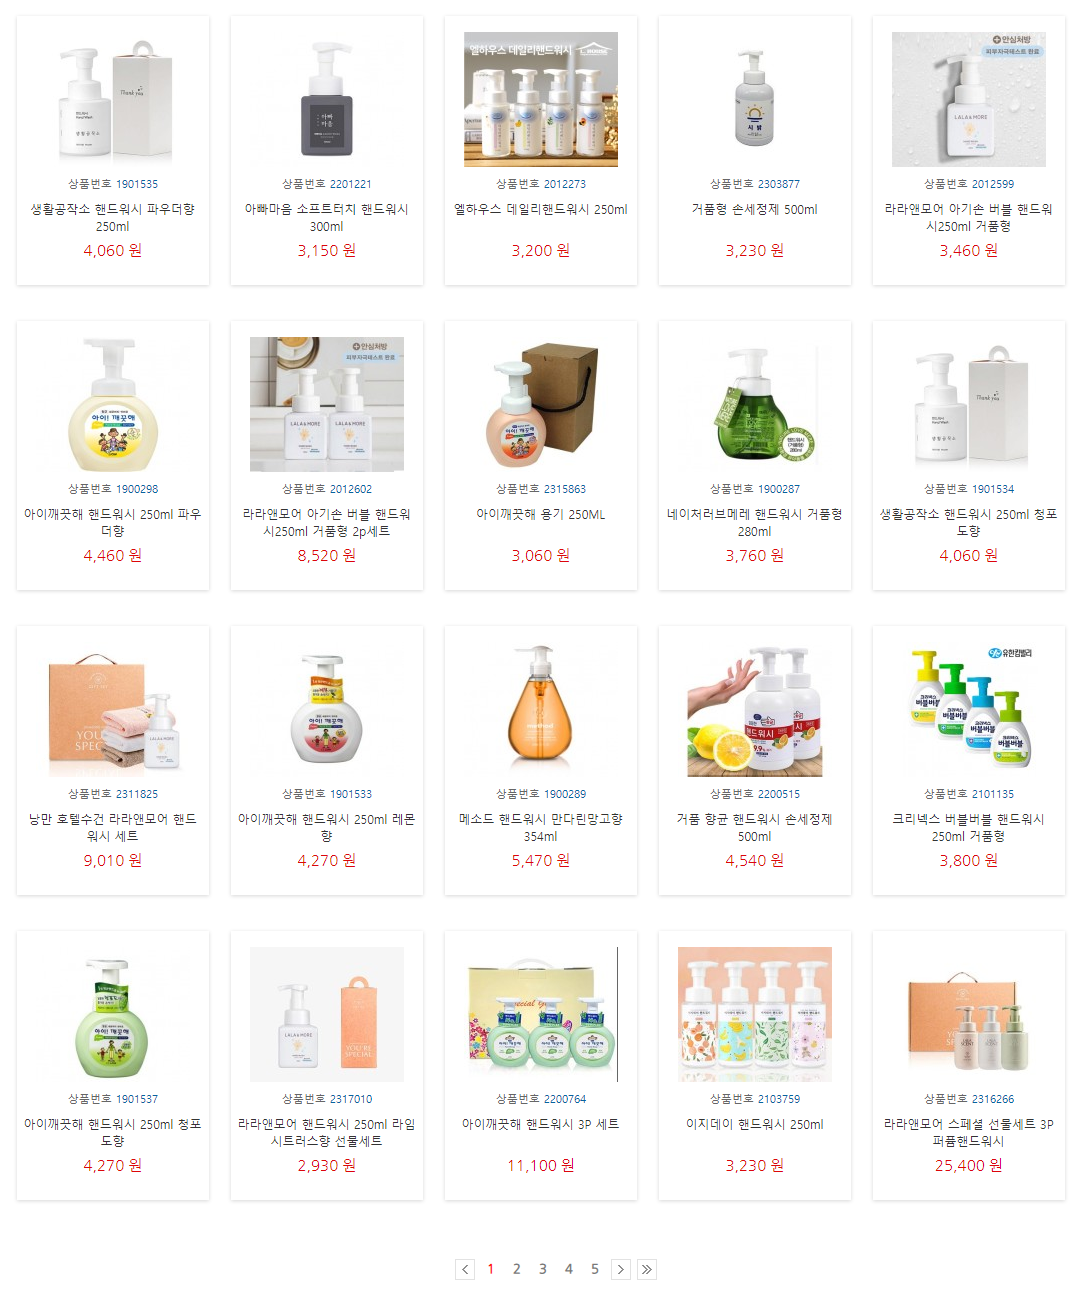Open 아이깨끗해 용기 250ML product image
The image size is (1077, 1298).
click(541, 404)
